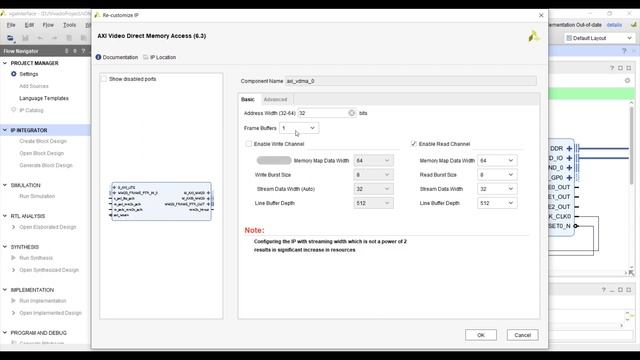Viewport: 640px width, 360px height.
Task: Click the write channel grey toggle slider
Action: pos(274,160)
